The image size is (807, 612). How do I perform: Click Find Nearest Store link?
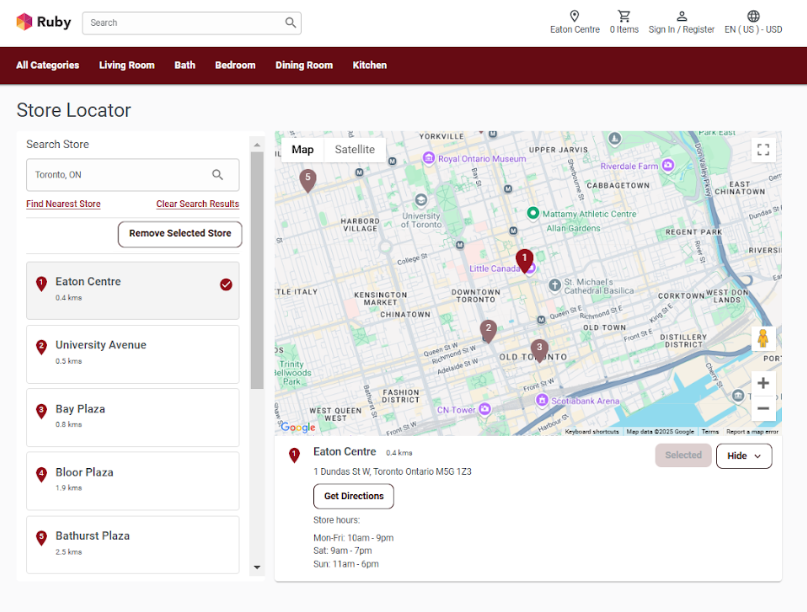pyautogui.click(x=63, y=204)
